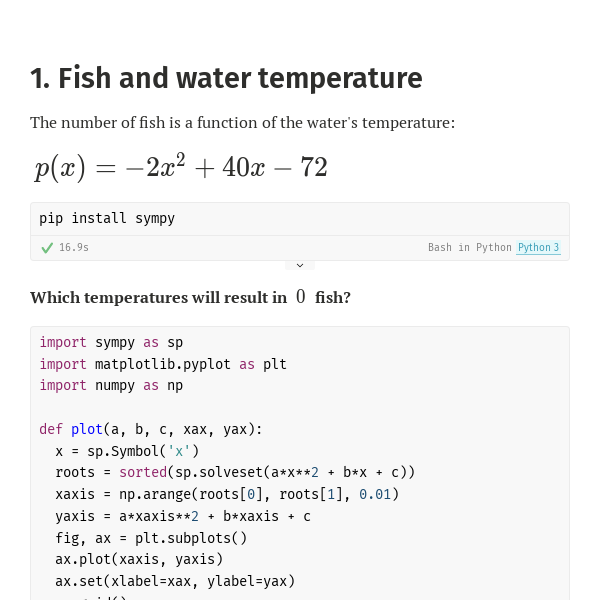This screenshot has width=600, height=600.
Task: Open the Python 3 kernel link
Action: [x=538, y=248]
